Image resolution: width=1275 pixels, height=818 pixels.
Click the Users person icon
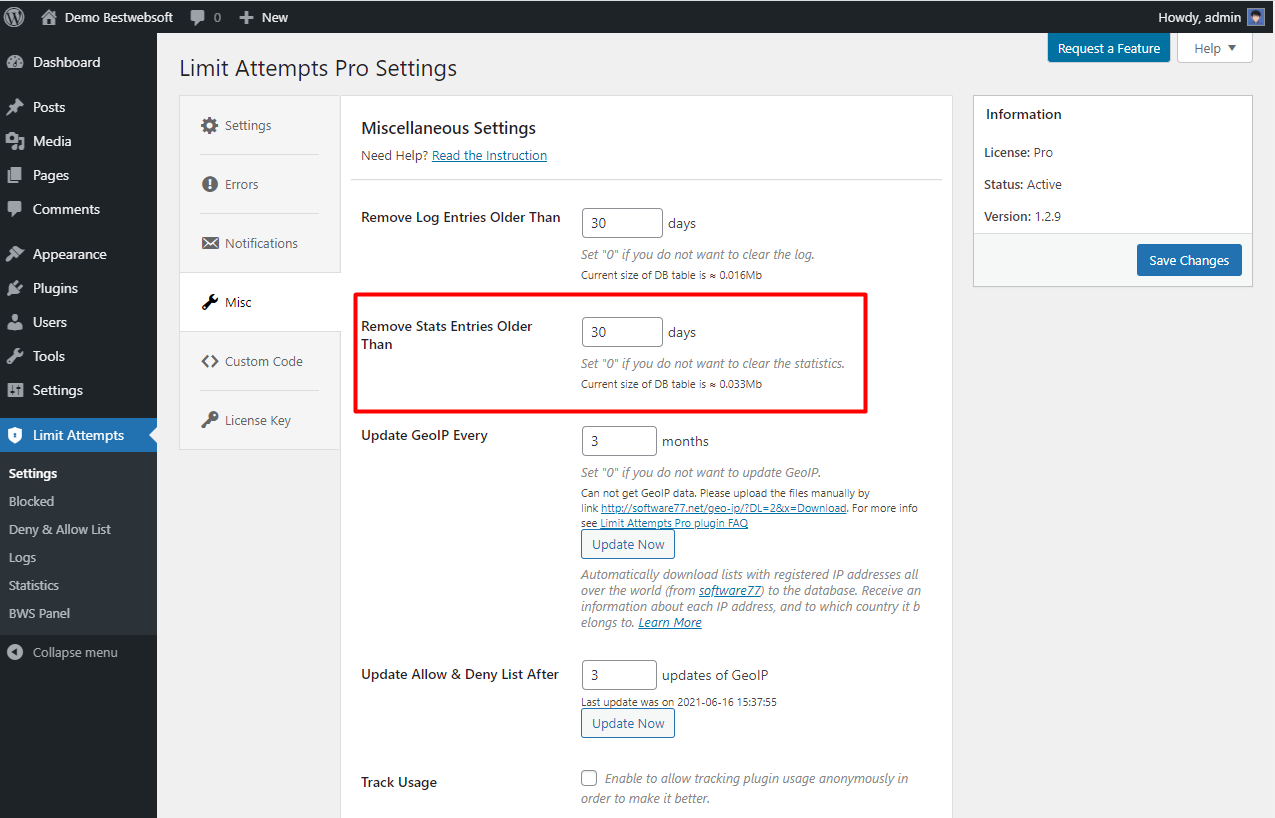click(x=15, y=322)
